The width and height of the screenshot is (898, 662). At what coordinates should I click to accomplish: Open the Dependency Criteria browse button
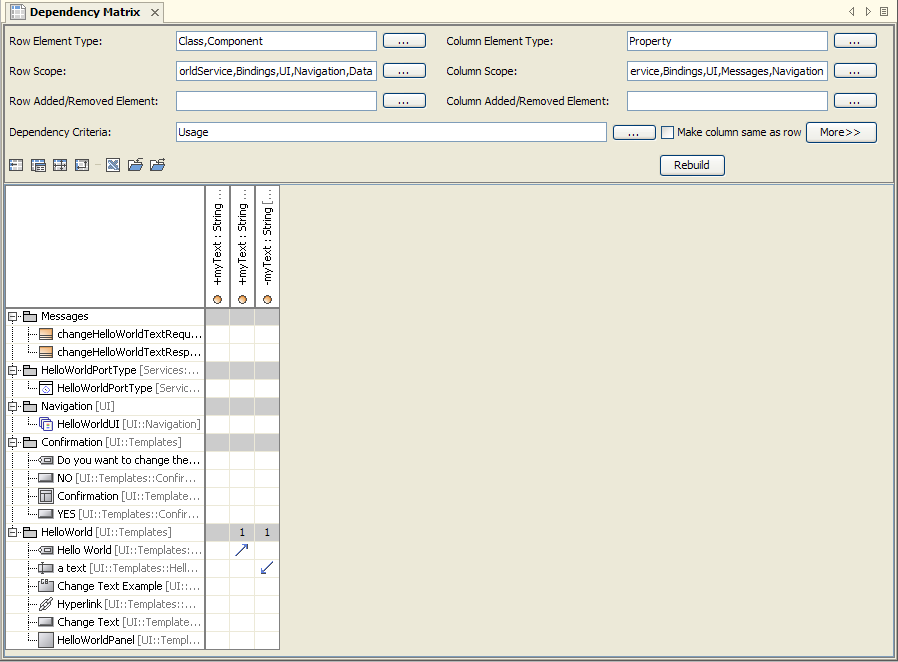634,132
